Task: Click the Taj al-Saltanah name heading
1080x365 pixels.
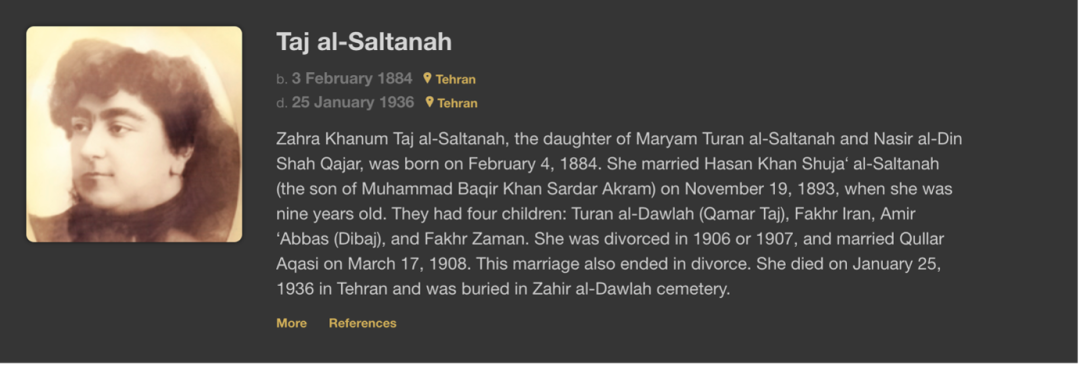Action: coord(364,41)
